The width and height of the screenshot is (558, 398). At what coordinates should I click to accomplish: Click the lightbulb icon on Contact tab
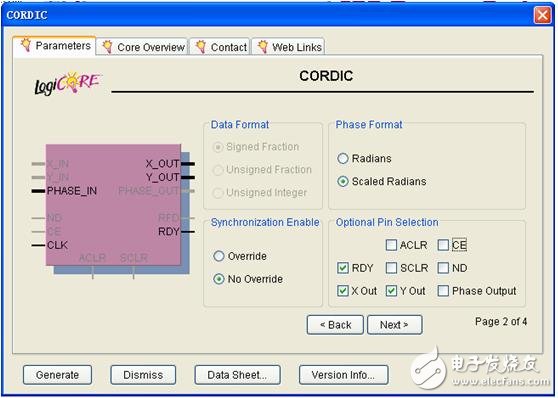coord(201,47)
